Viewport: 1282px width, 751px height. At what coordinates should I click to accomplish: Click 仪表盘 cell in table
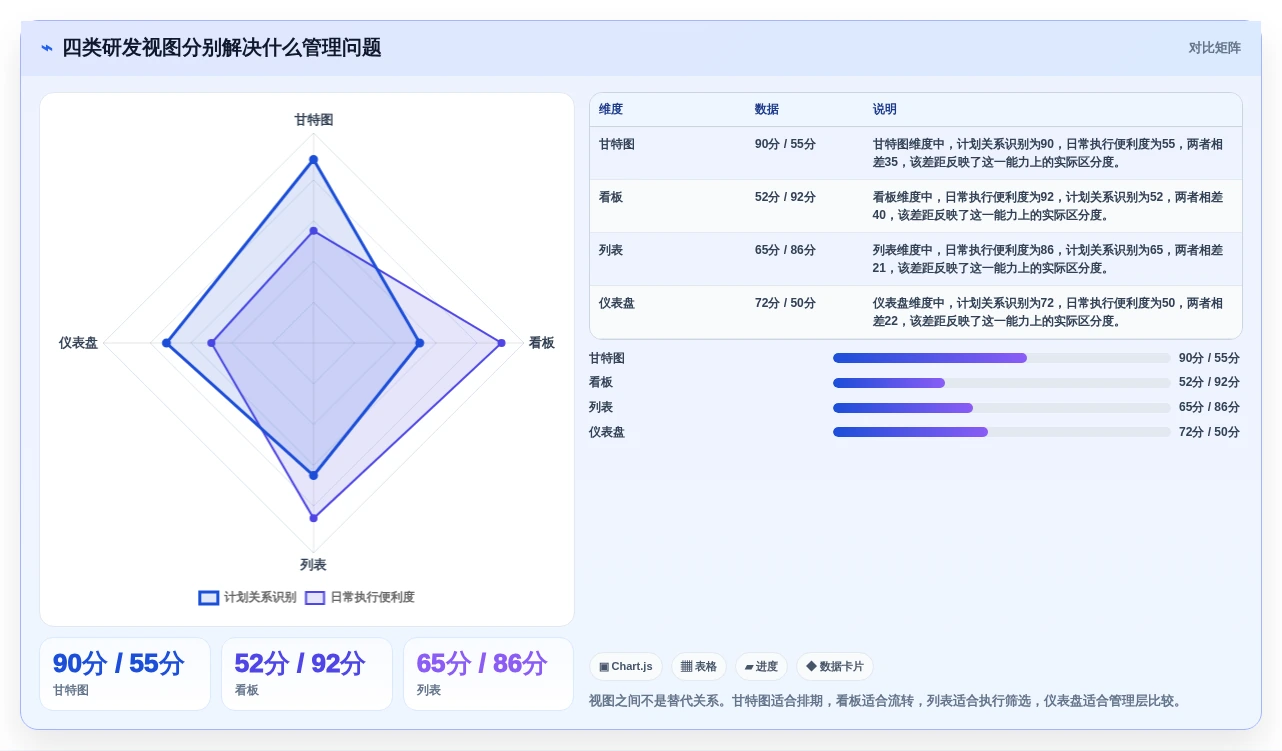(x=617, y=303)
